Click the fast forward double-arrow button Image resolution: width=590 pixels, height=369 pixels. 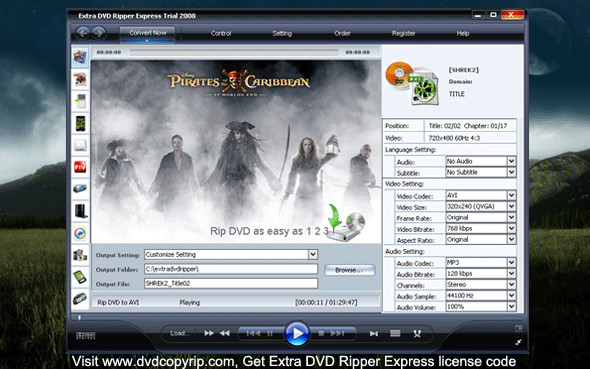point(209,333)
